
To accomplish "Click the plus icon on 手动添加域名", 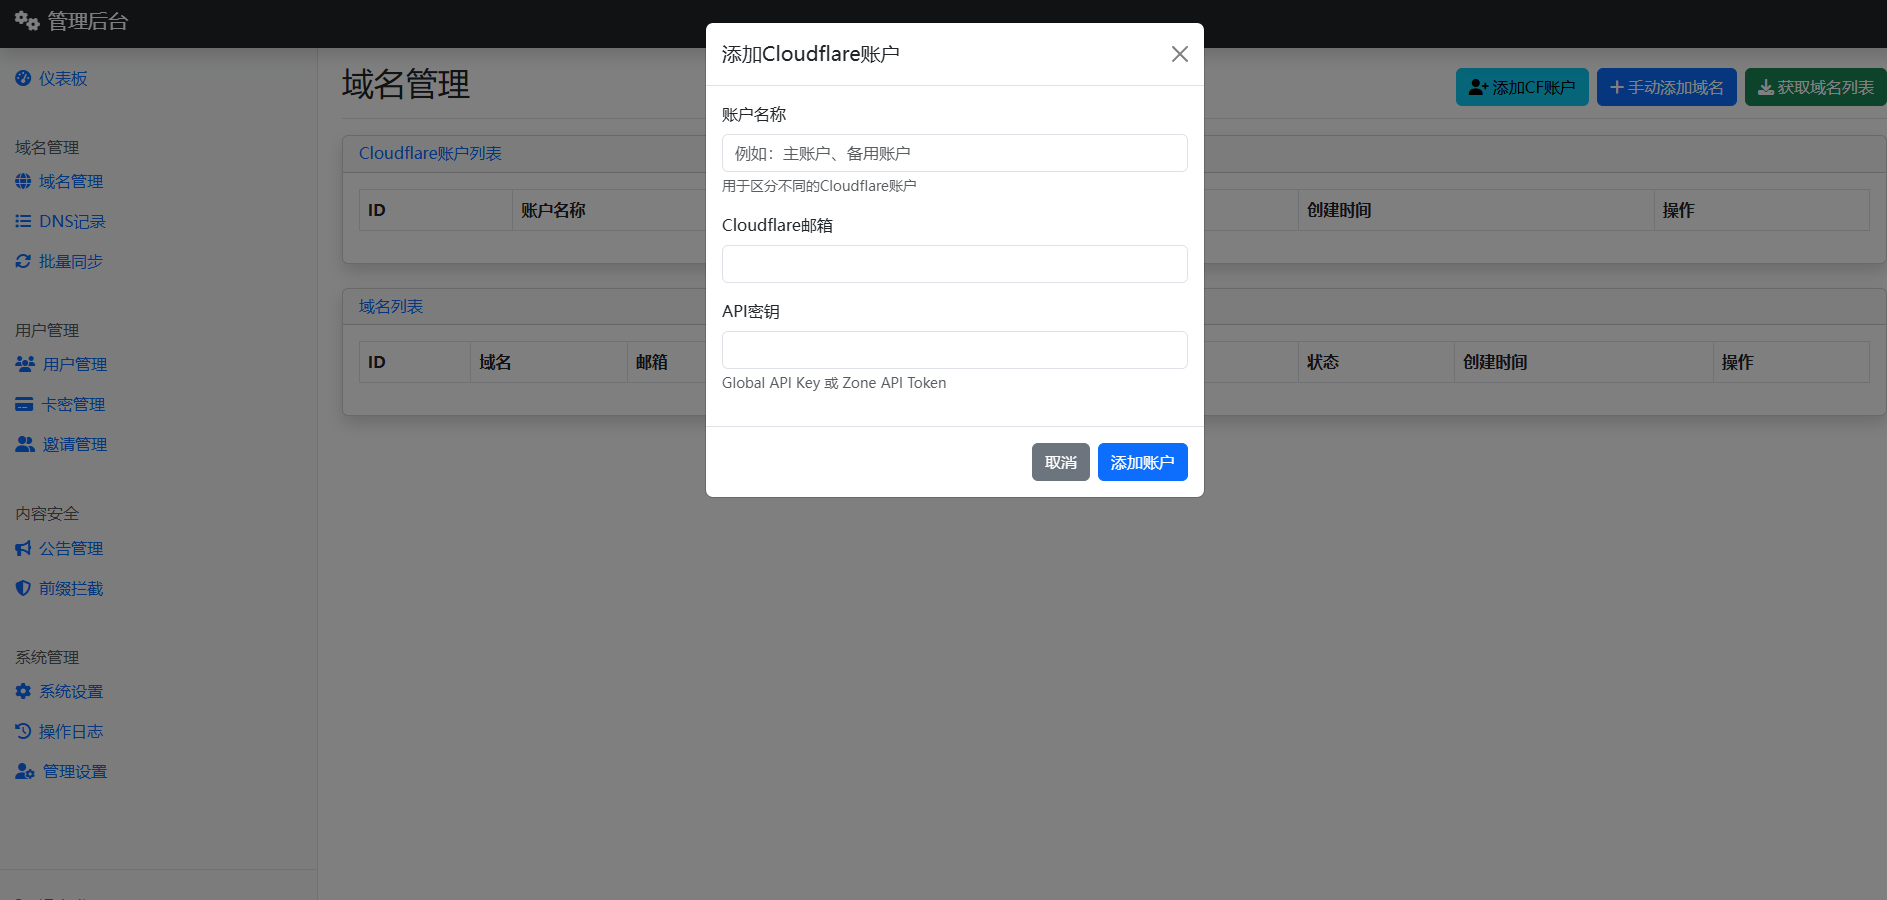I will (1616, 88).
